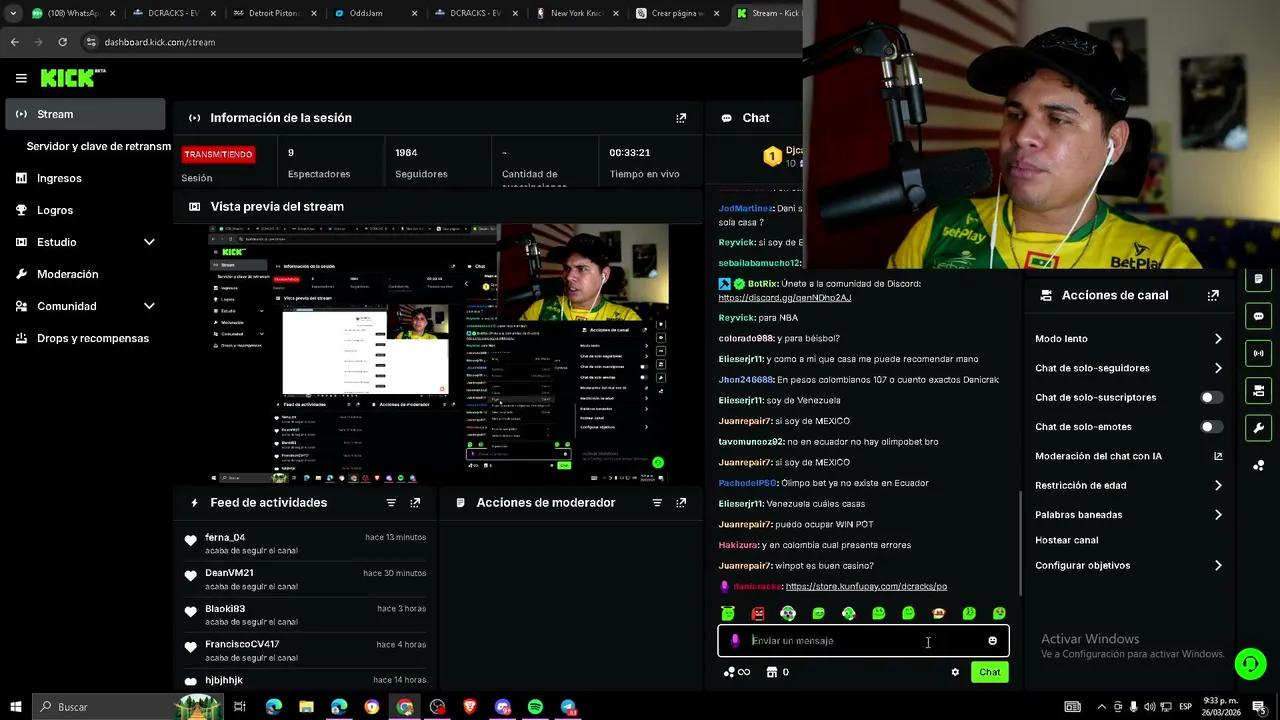Expand the Comunidad sidebar section
Viewport: 1280px width, 720px height.
point(149,306)
